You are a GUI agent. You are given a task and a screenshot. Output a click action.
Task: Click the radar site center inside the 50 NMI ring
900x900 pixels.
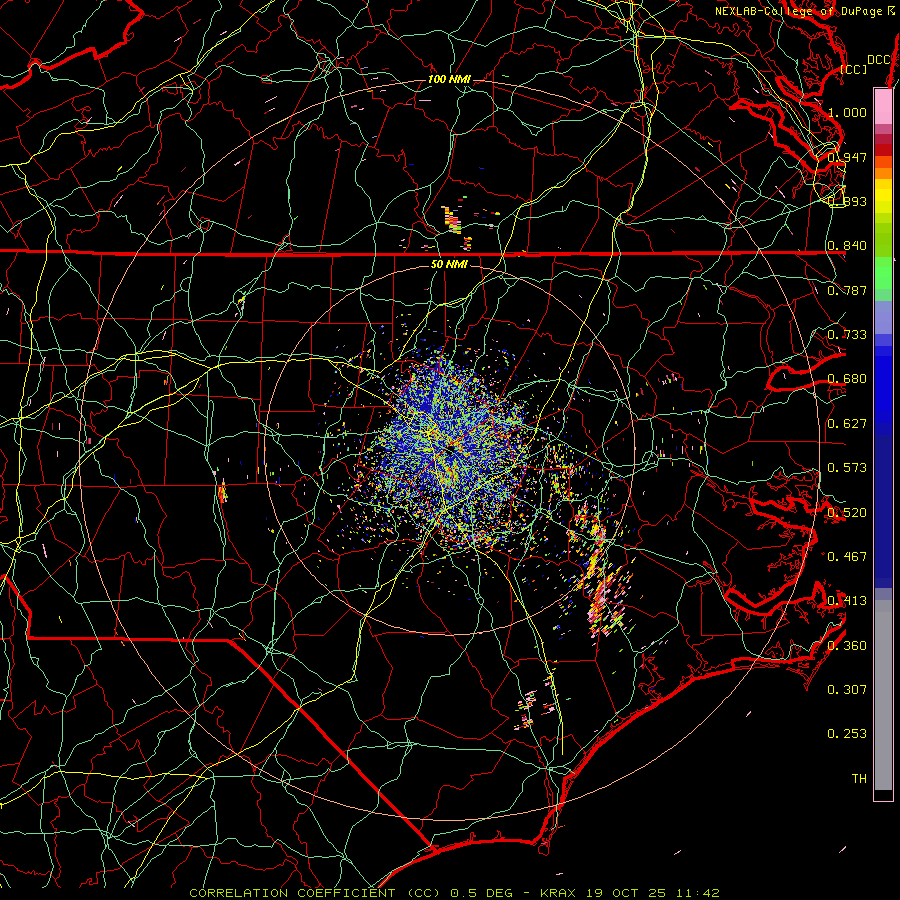[451, 451]
